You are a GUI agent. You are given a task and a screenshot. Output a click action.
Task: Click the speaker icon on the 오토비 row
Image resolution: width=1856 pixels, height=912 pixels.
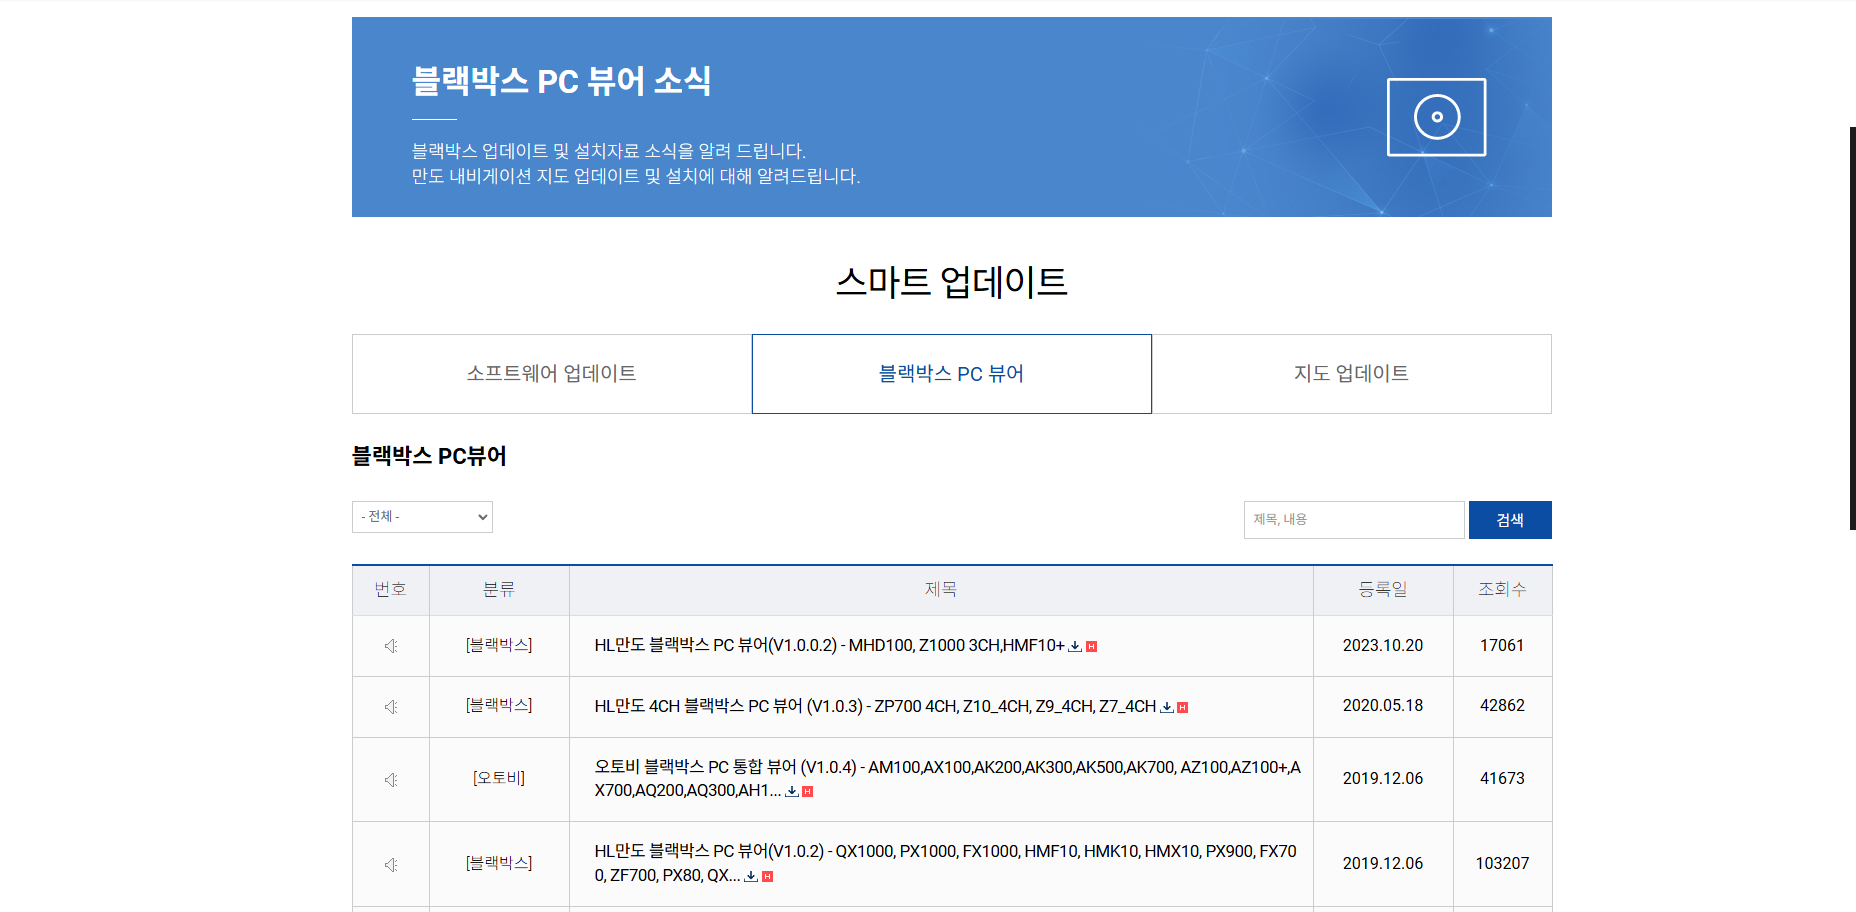pyautogui.click(x=390, y=779)
